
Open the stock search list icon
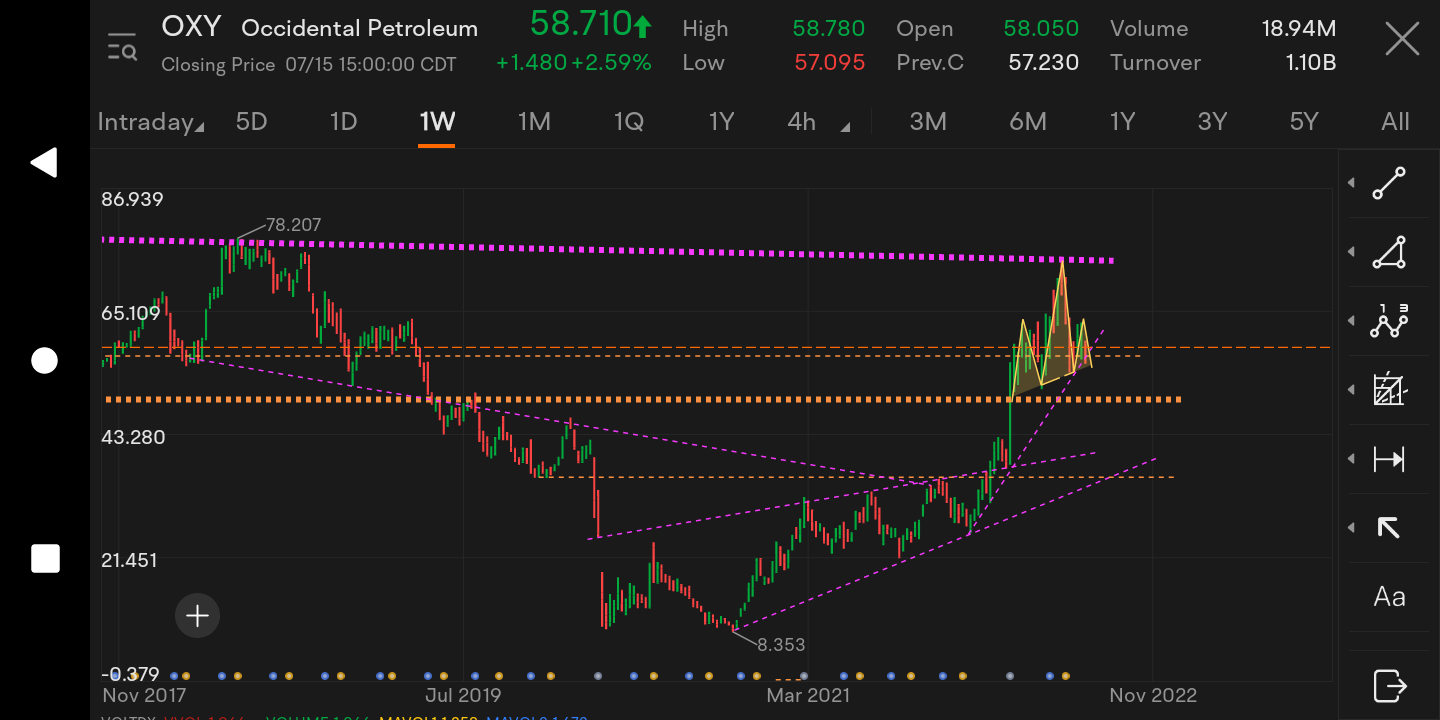click(122, 46)
